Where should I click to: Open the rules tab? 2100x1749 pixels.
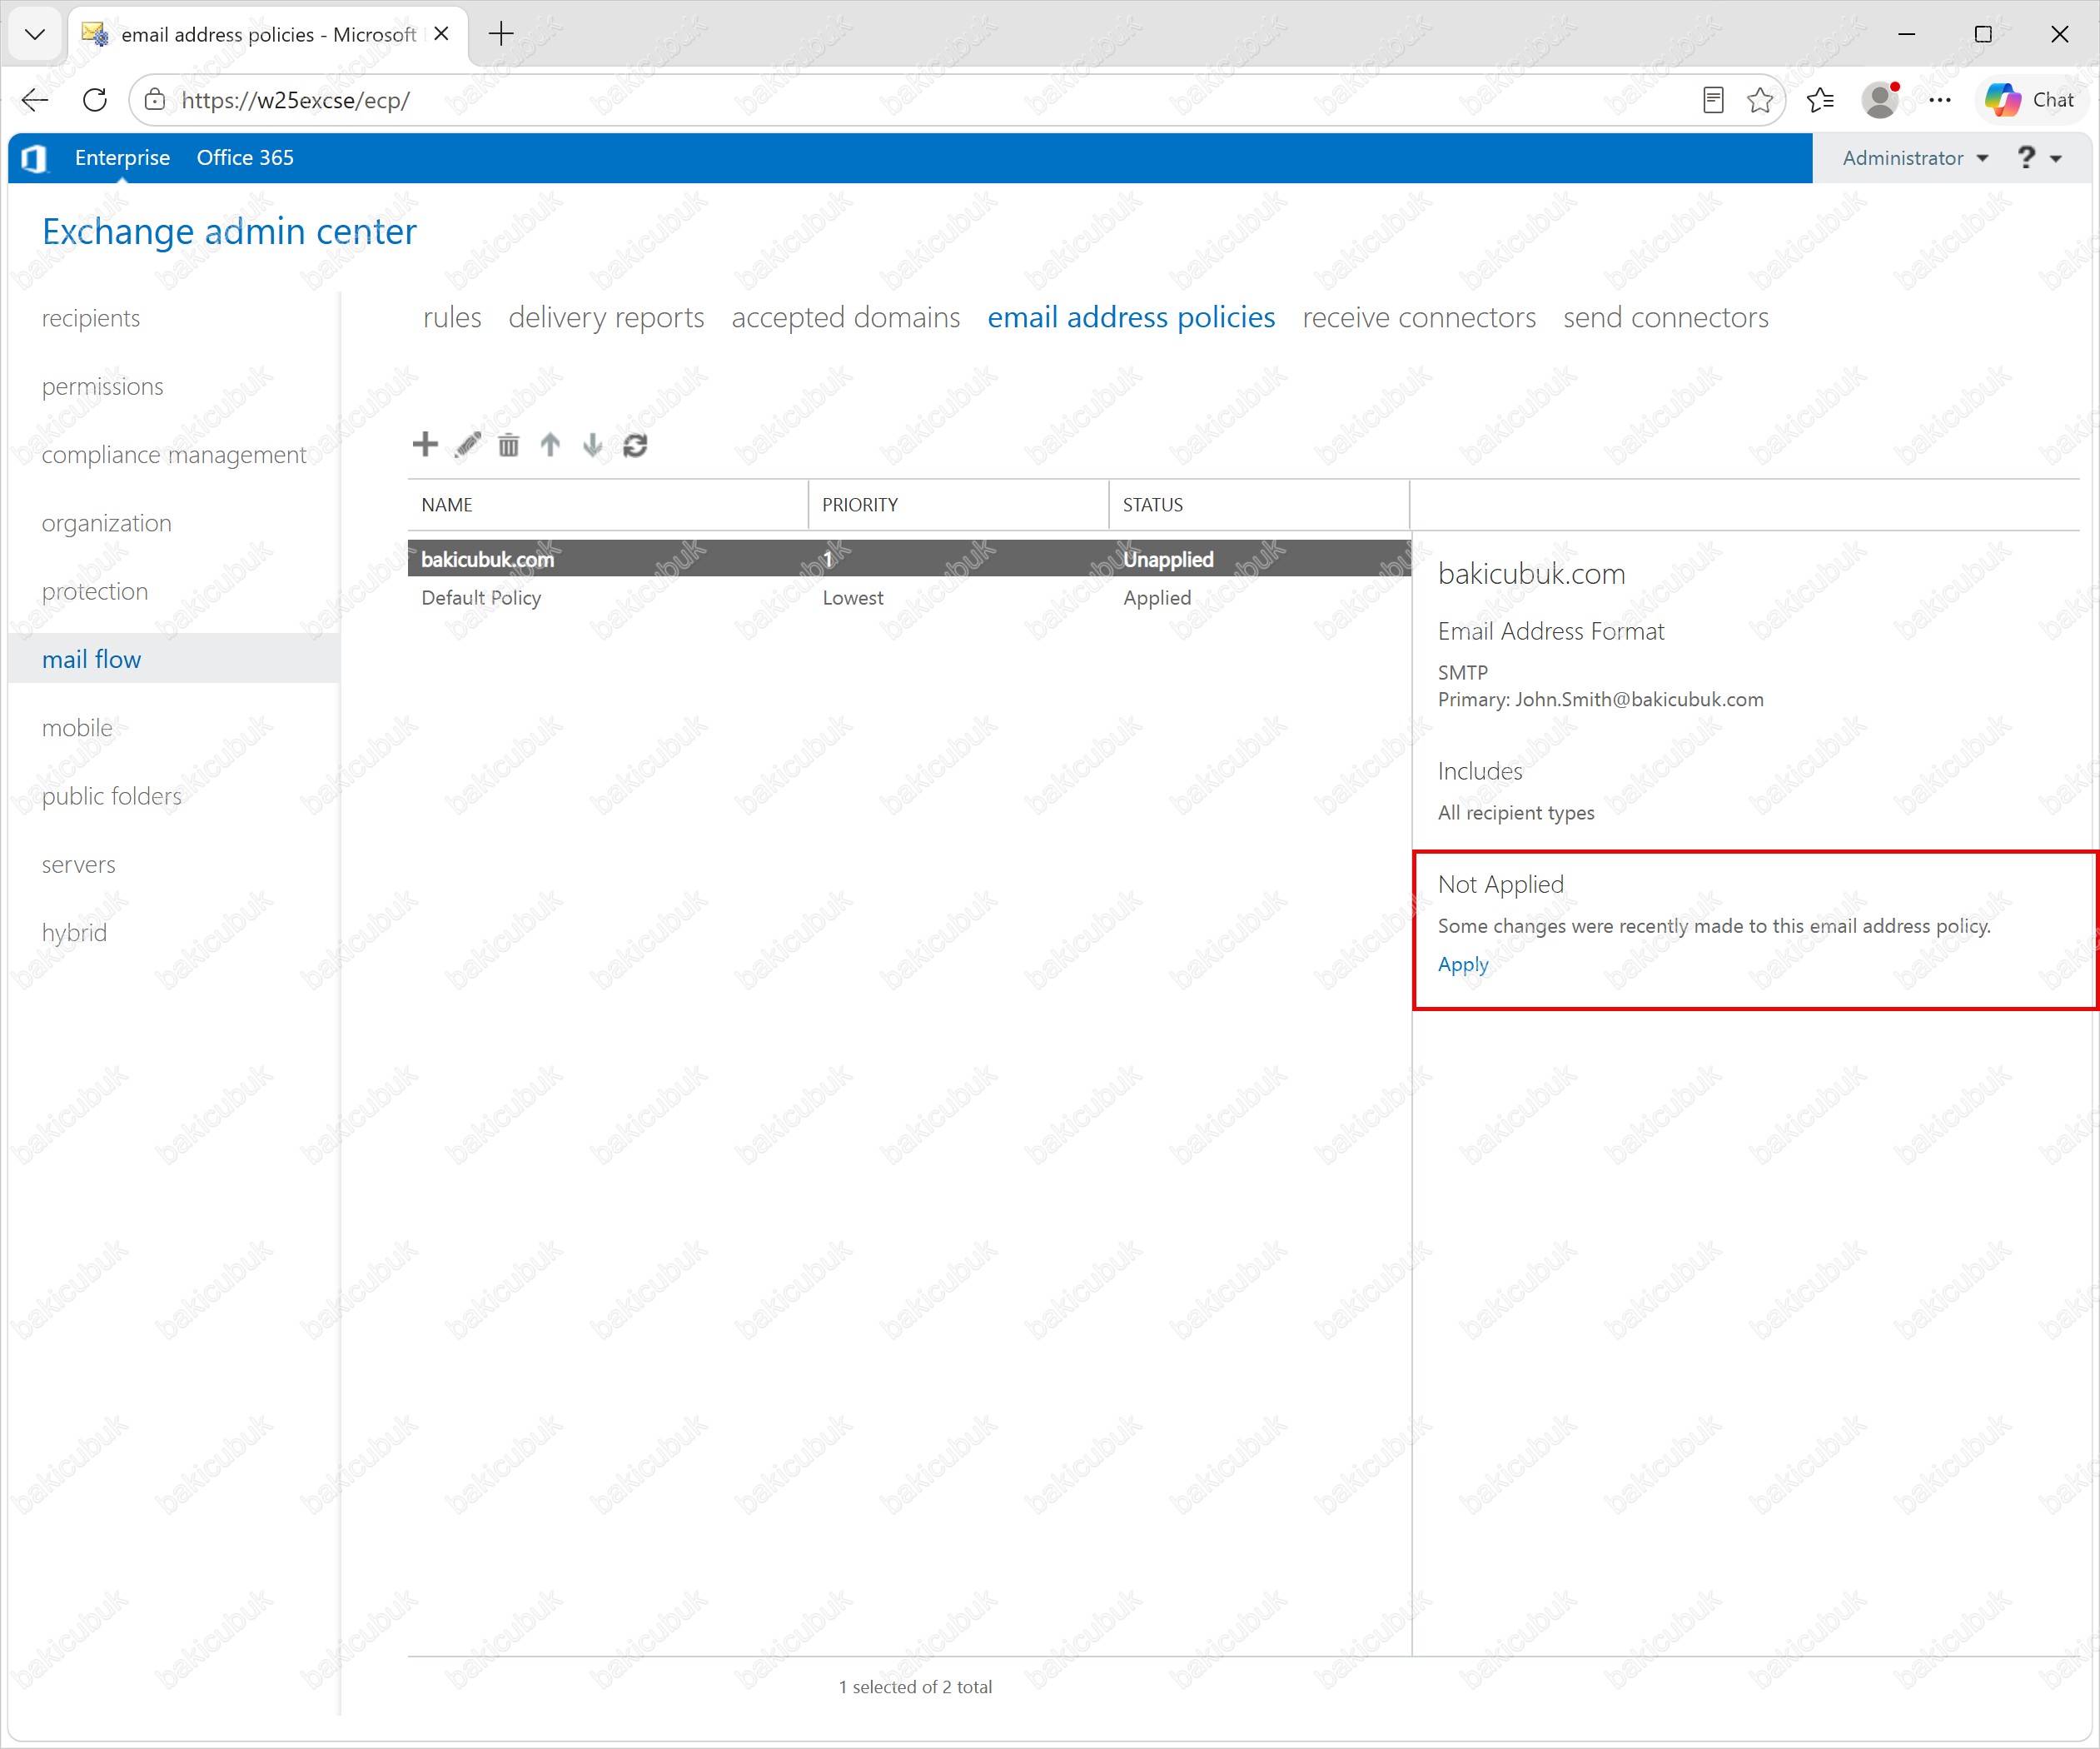coord(452,318)
